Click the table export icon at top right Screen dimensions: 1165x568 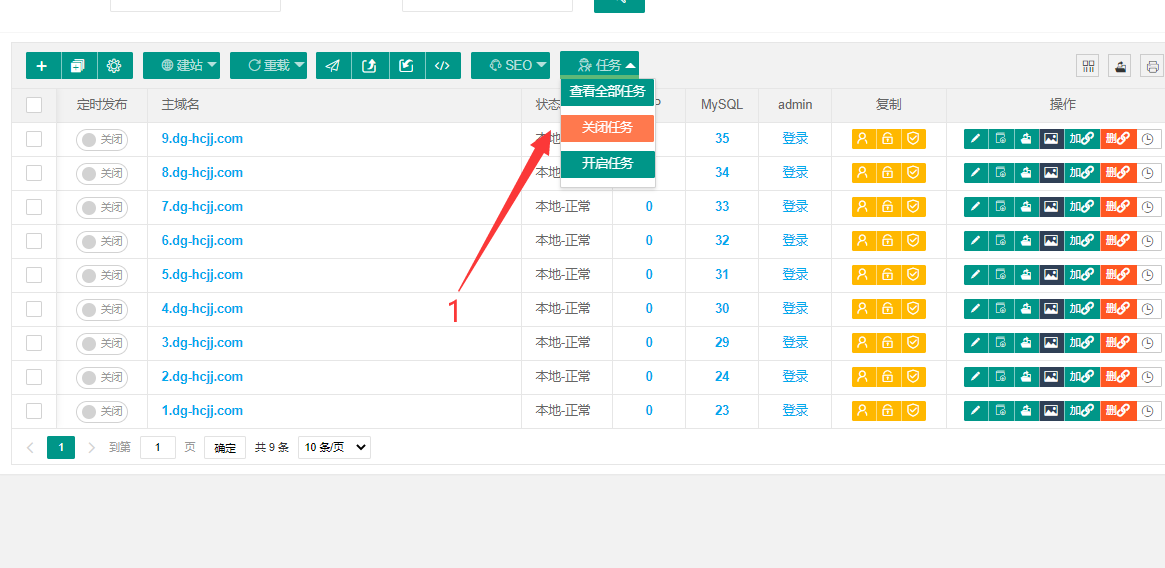click(x=1120, y=66)
